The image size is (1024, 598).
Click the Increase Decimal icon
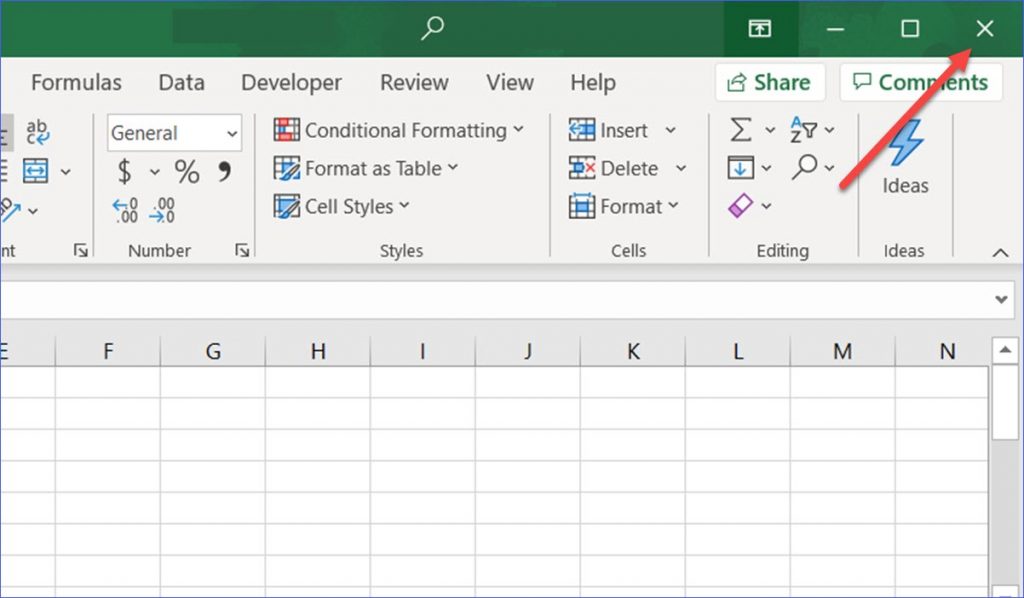tap(126, 210)
